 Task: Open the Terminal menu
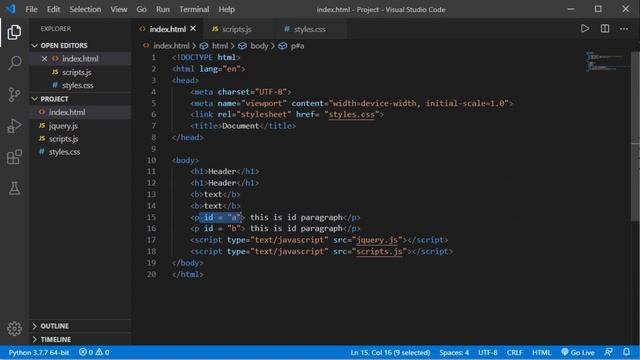pyautogui.click(x=194, y=9)
